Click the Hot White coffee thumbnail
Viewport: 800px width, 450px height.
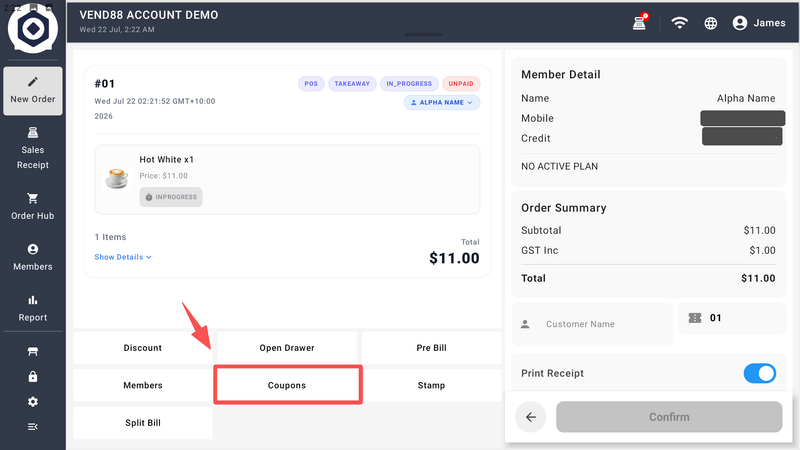coord(117,179)
